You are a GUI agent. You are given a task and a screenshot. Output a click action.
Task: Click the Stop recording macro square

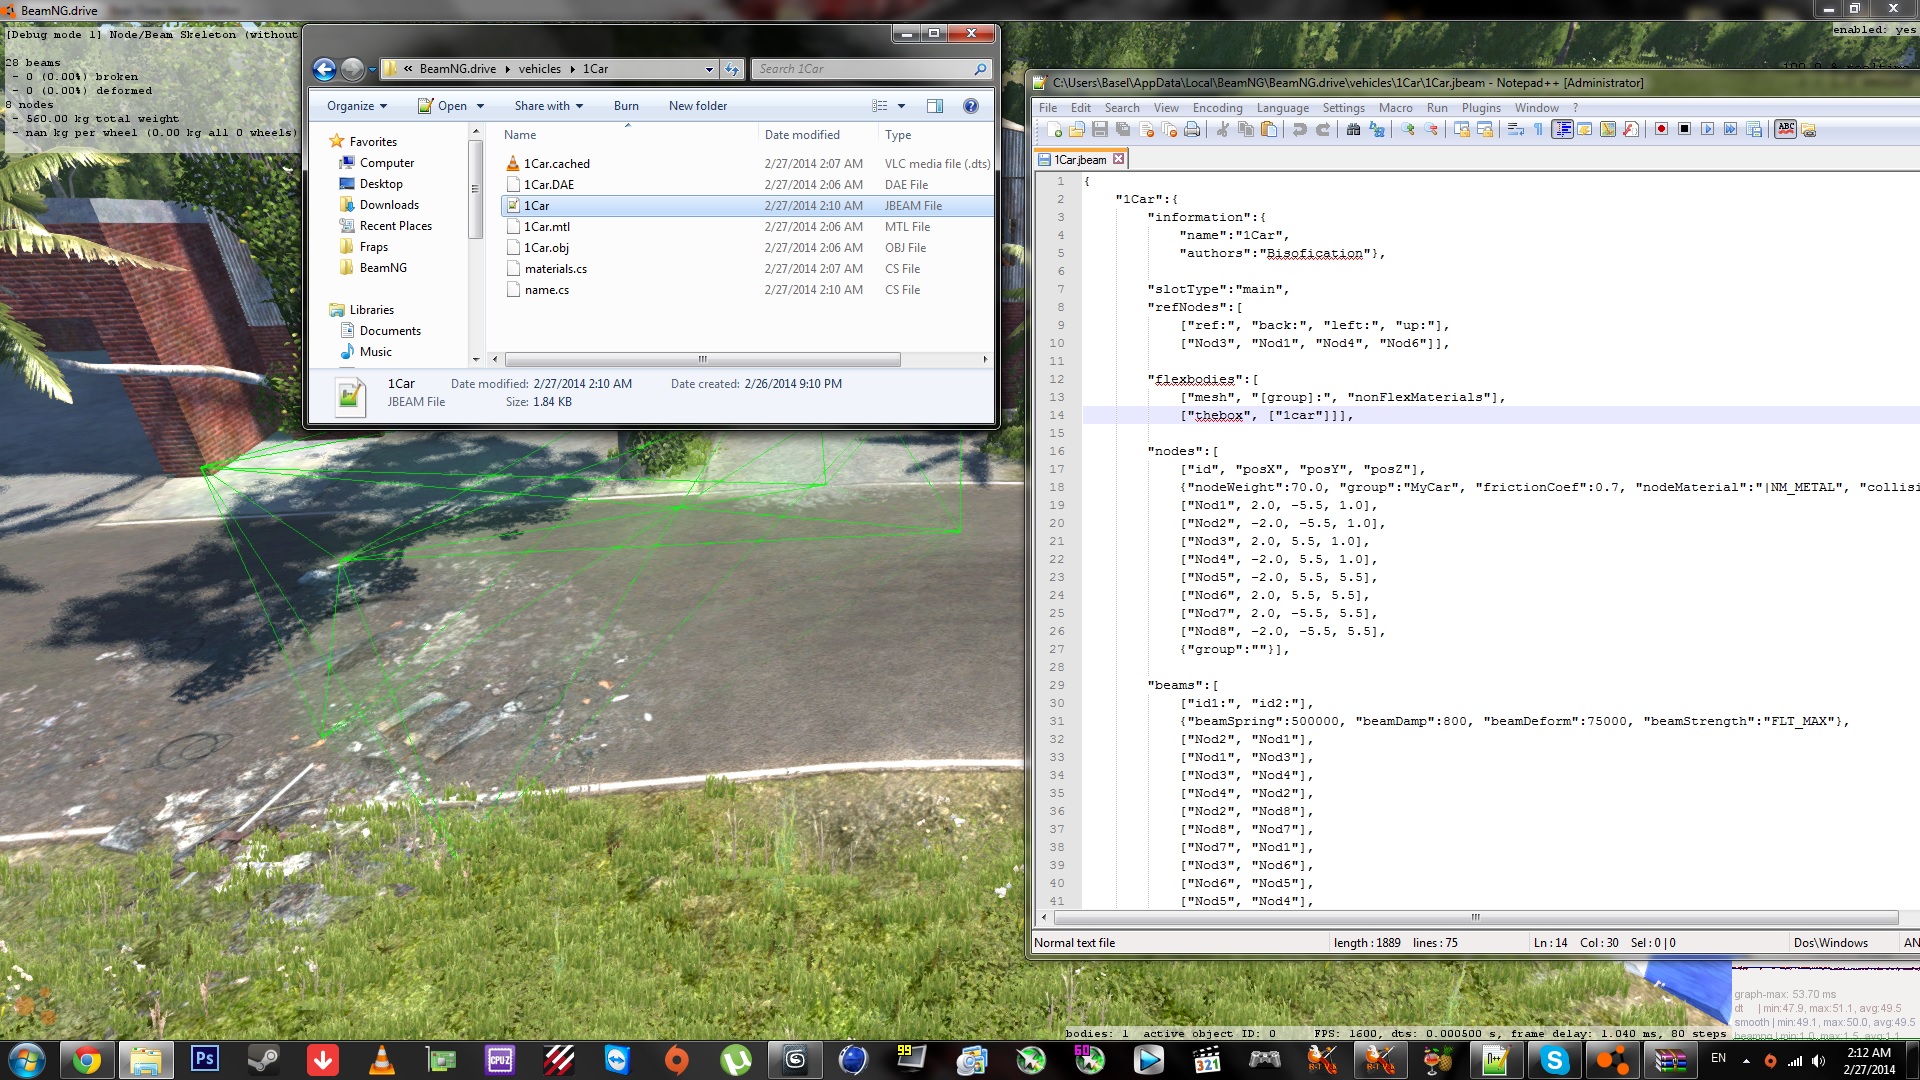[1684, 130]
